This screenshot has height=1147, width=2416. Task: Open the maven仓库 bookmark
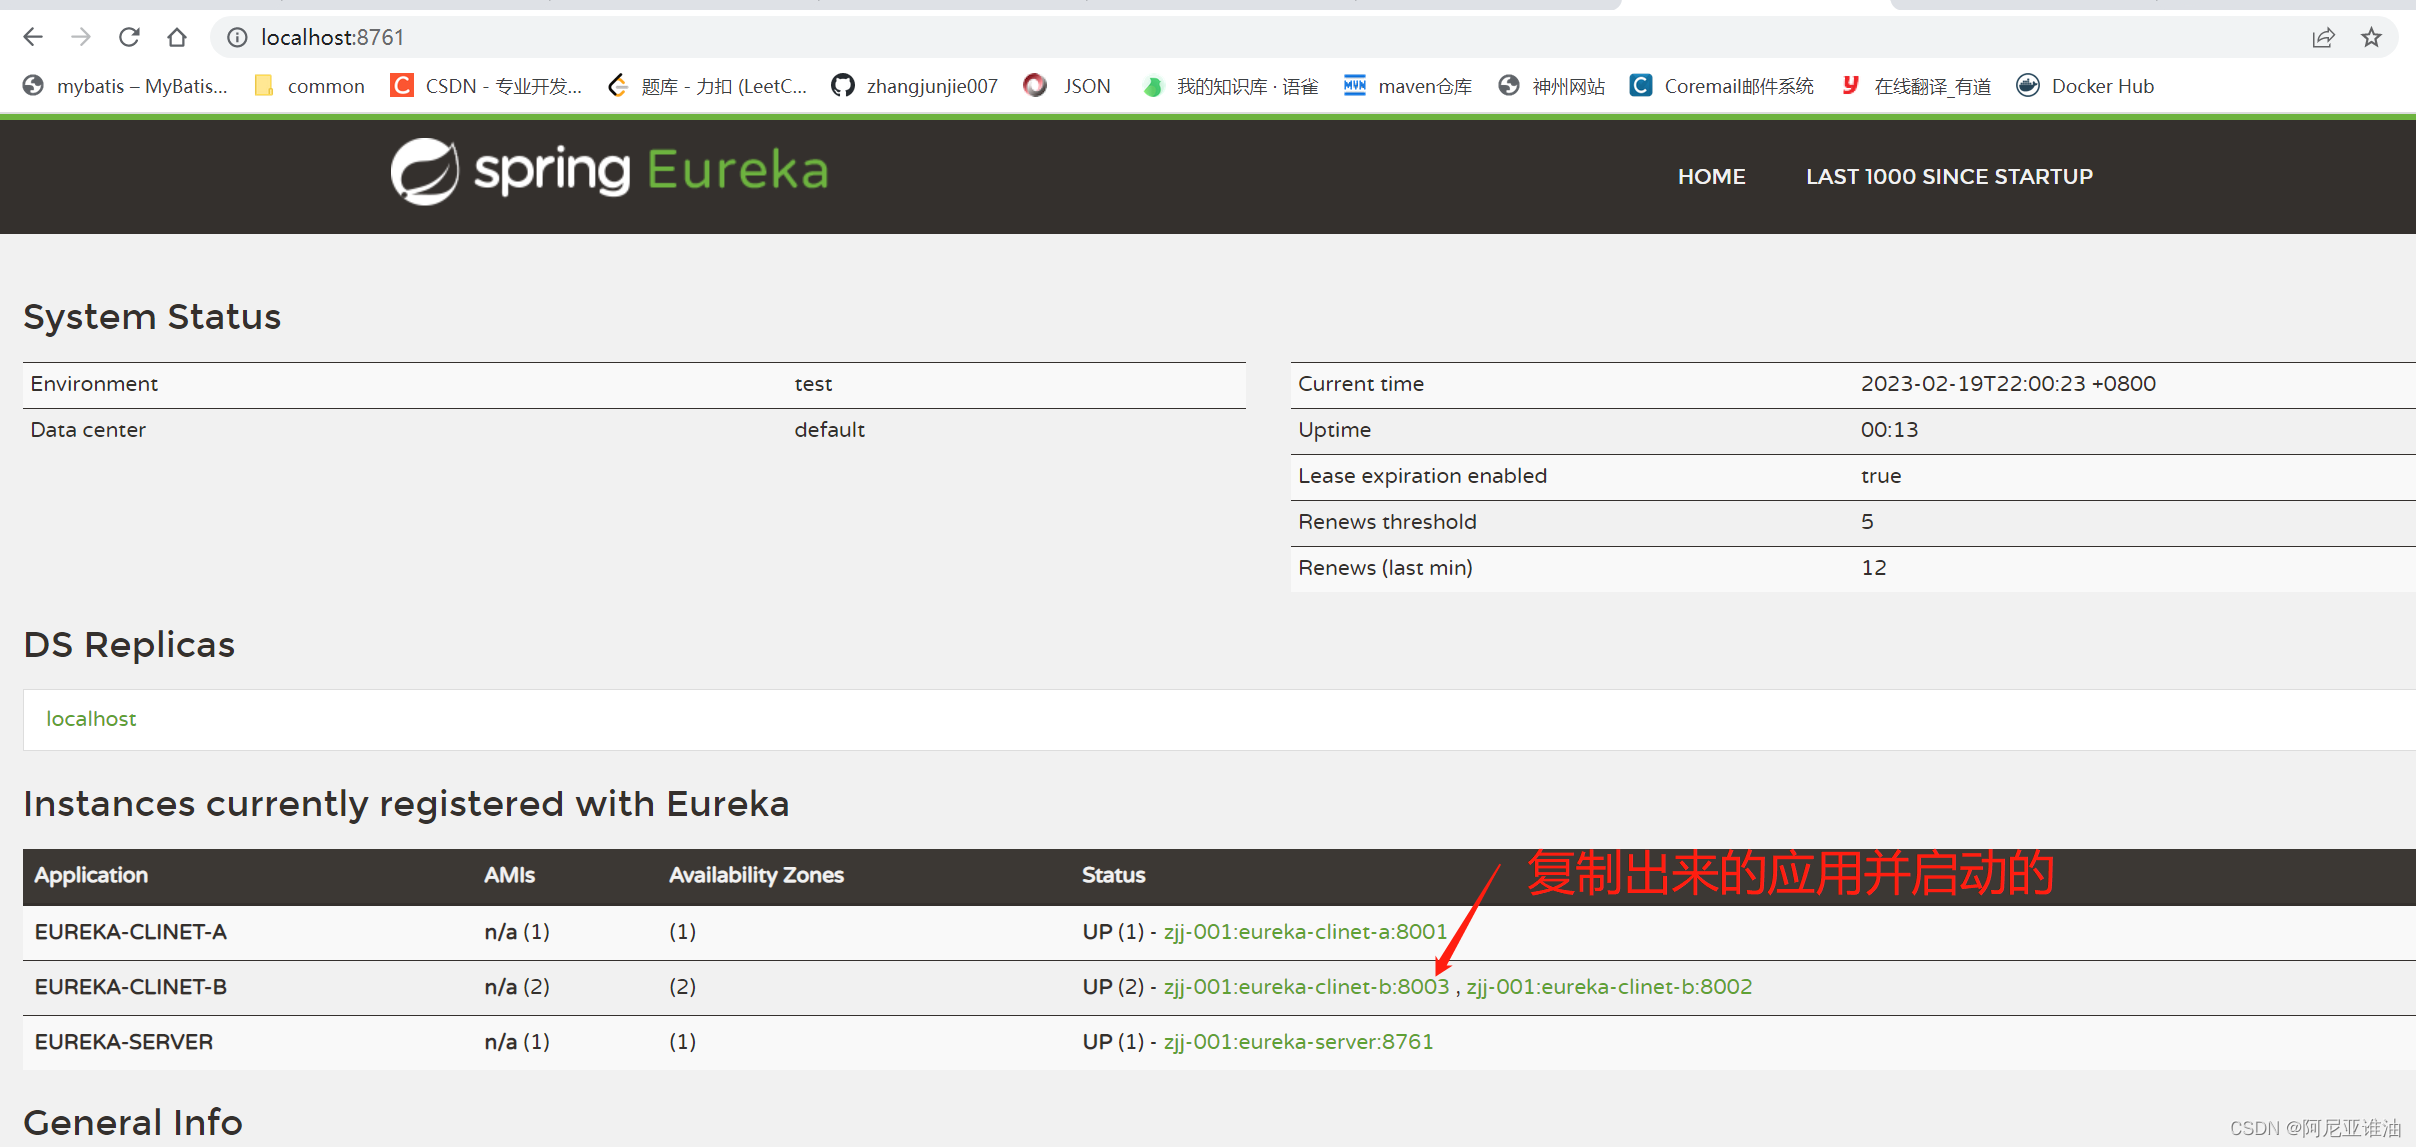(1408, 86)
